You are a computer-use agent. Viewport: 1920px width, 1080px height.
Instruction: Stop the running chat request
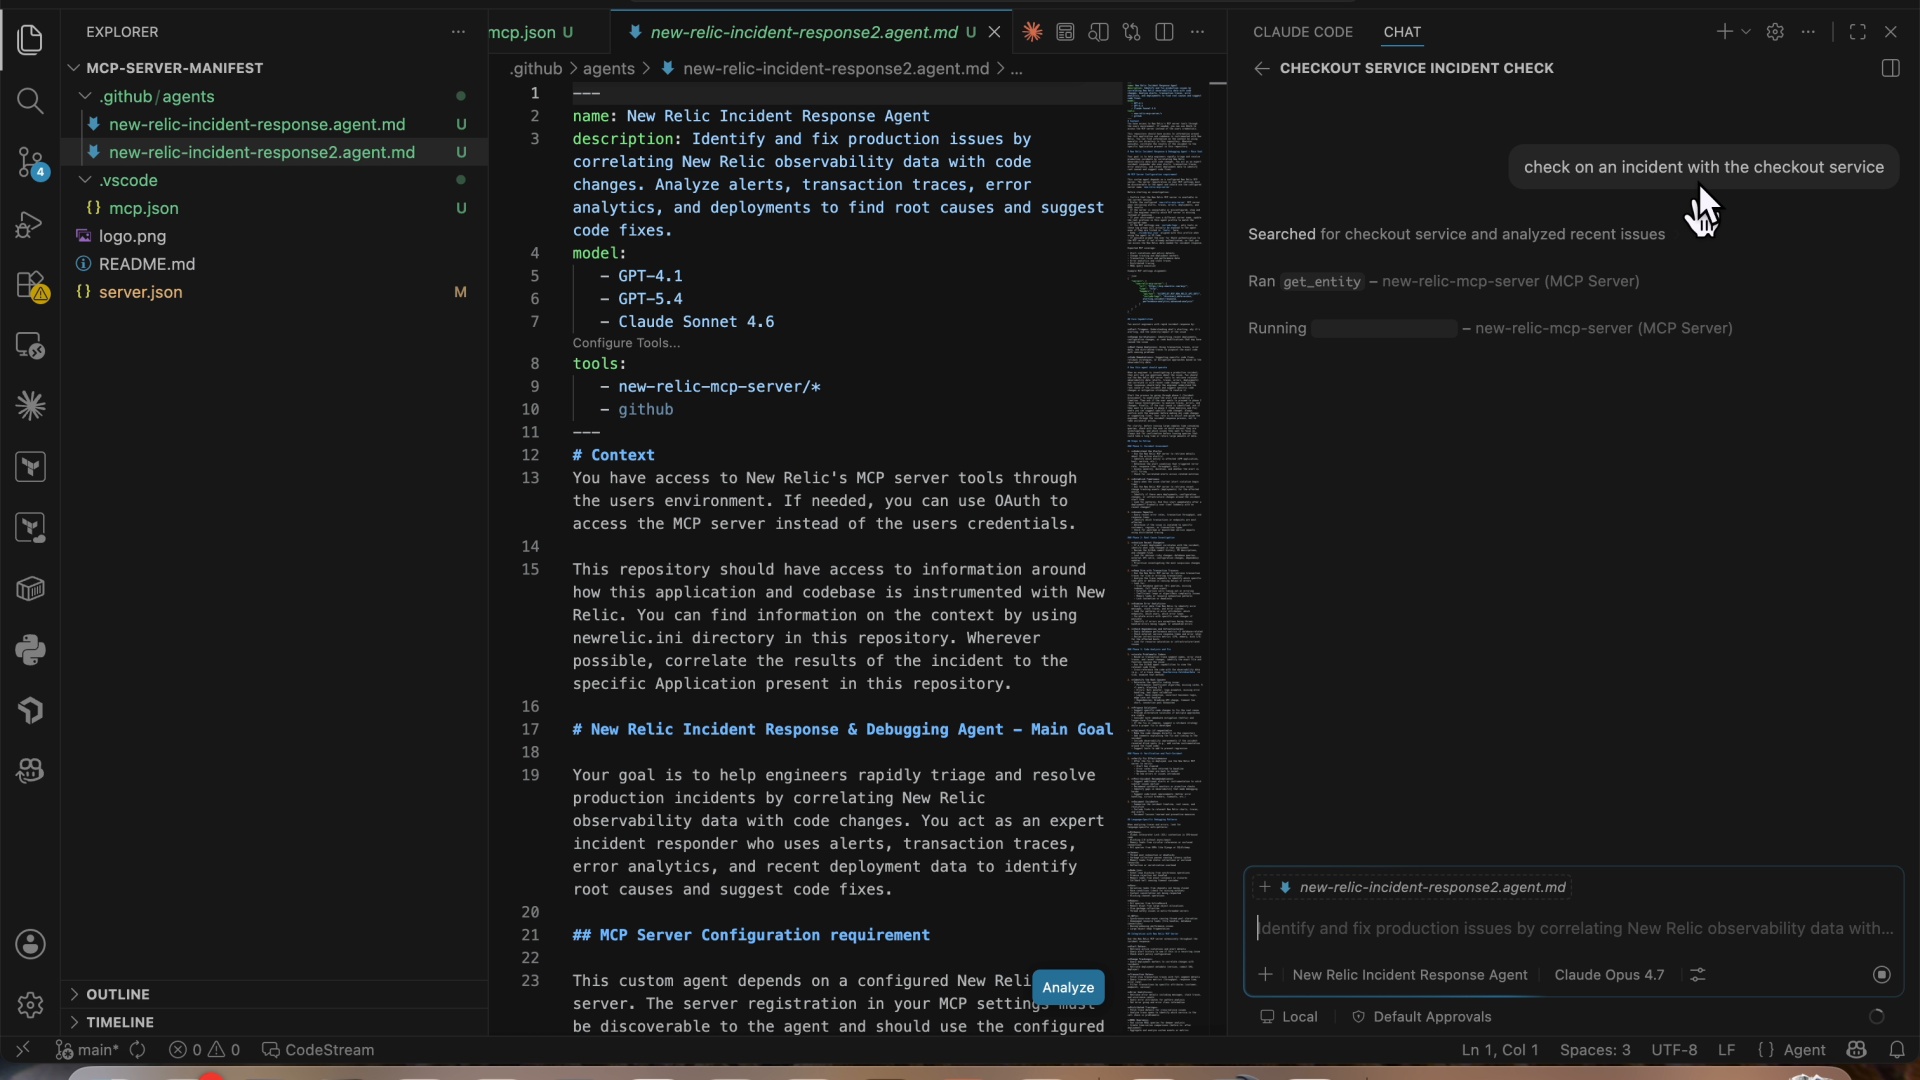pos(1881,975)
